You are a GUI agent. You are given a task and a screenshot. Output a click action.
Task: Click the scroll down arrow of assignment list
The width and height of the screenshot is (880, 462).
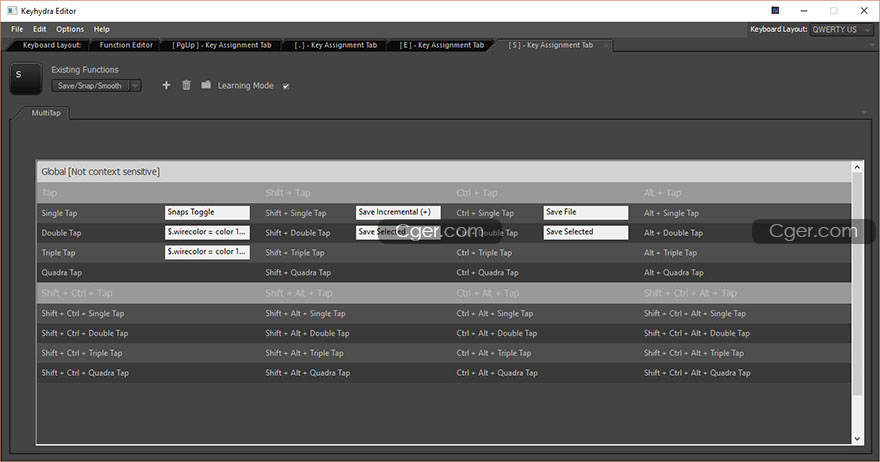(856, 438)
